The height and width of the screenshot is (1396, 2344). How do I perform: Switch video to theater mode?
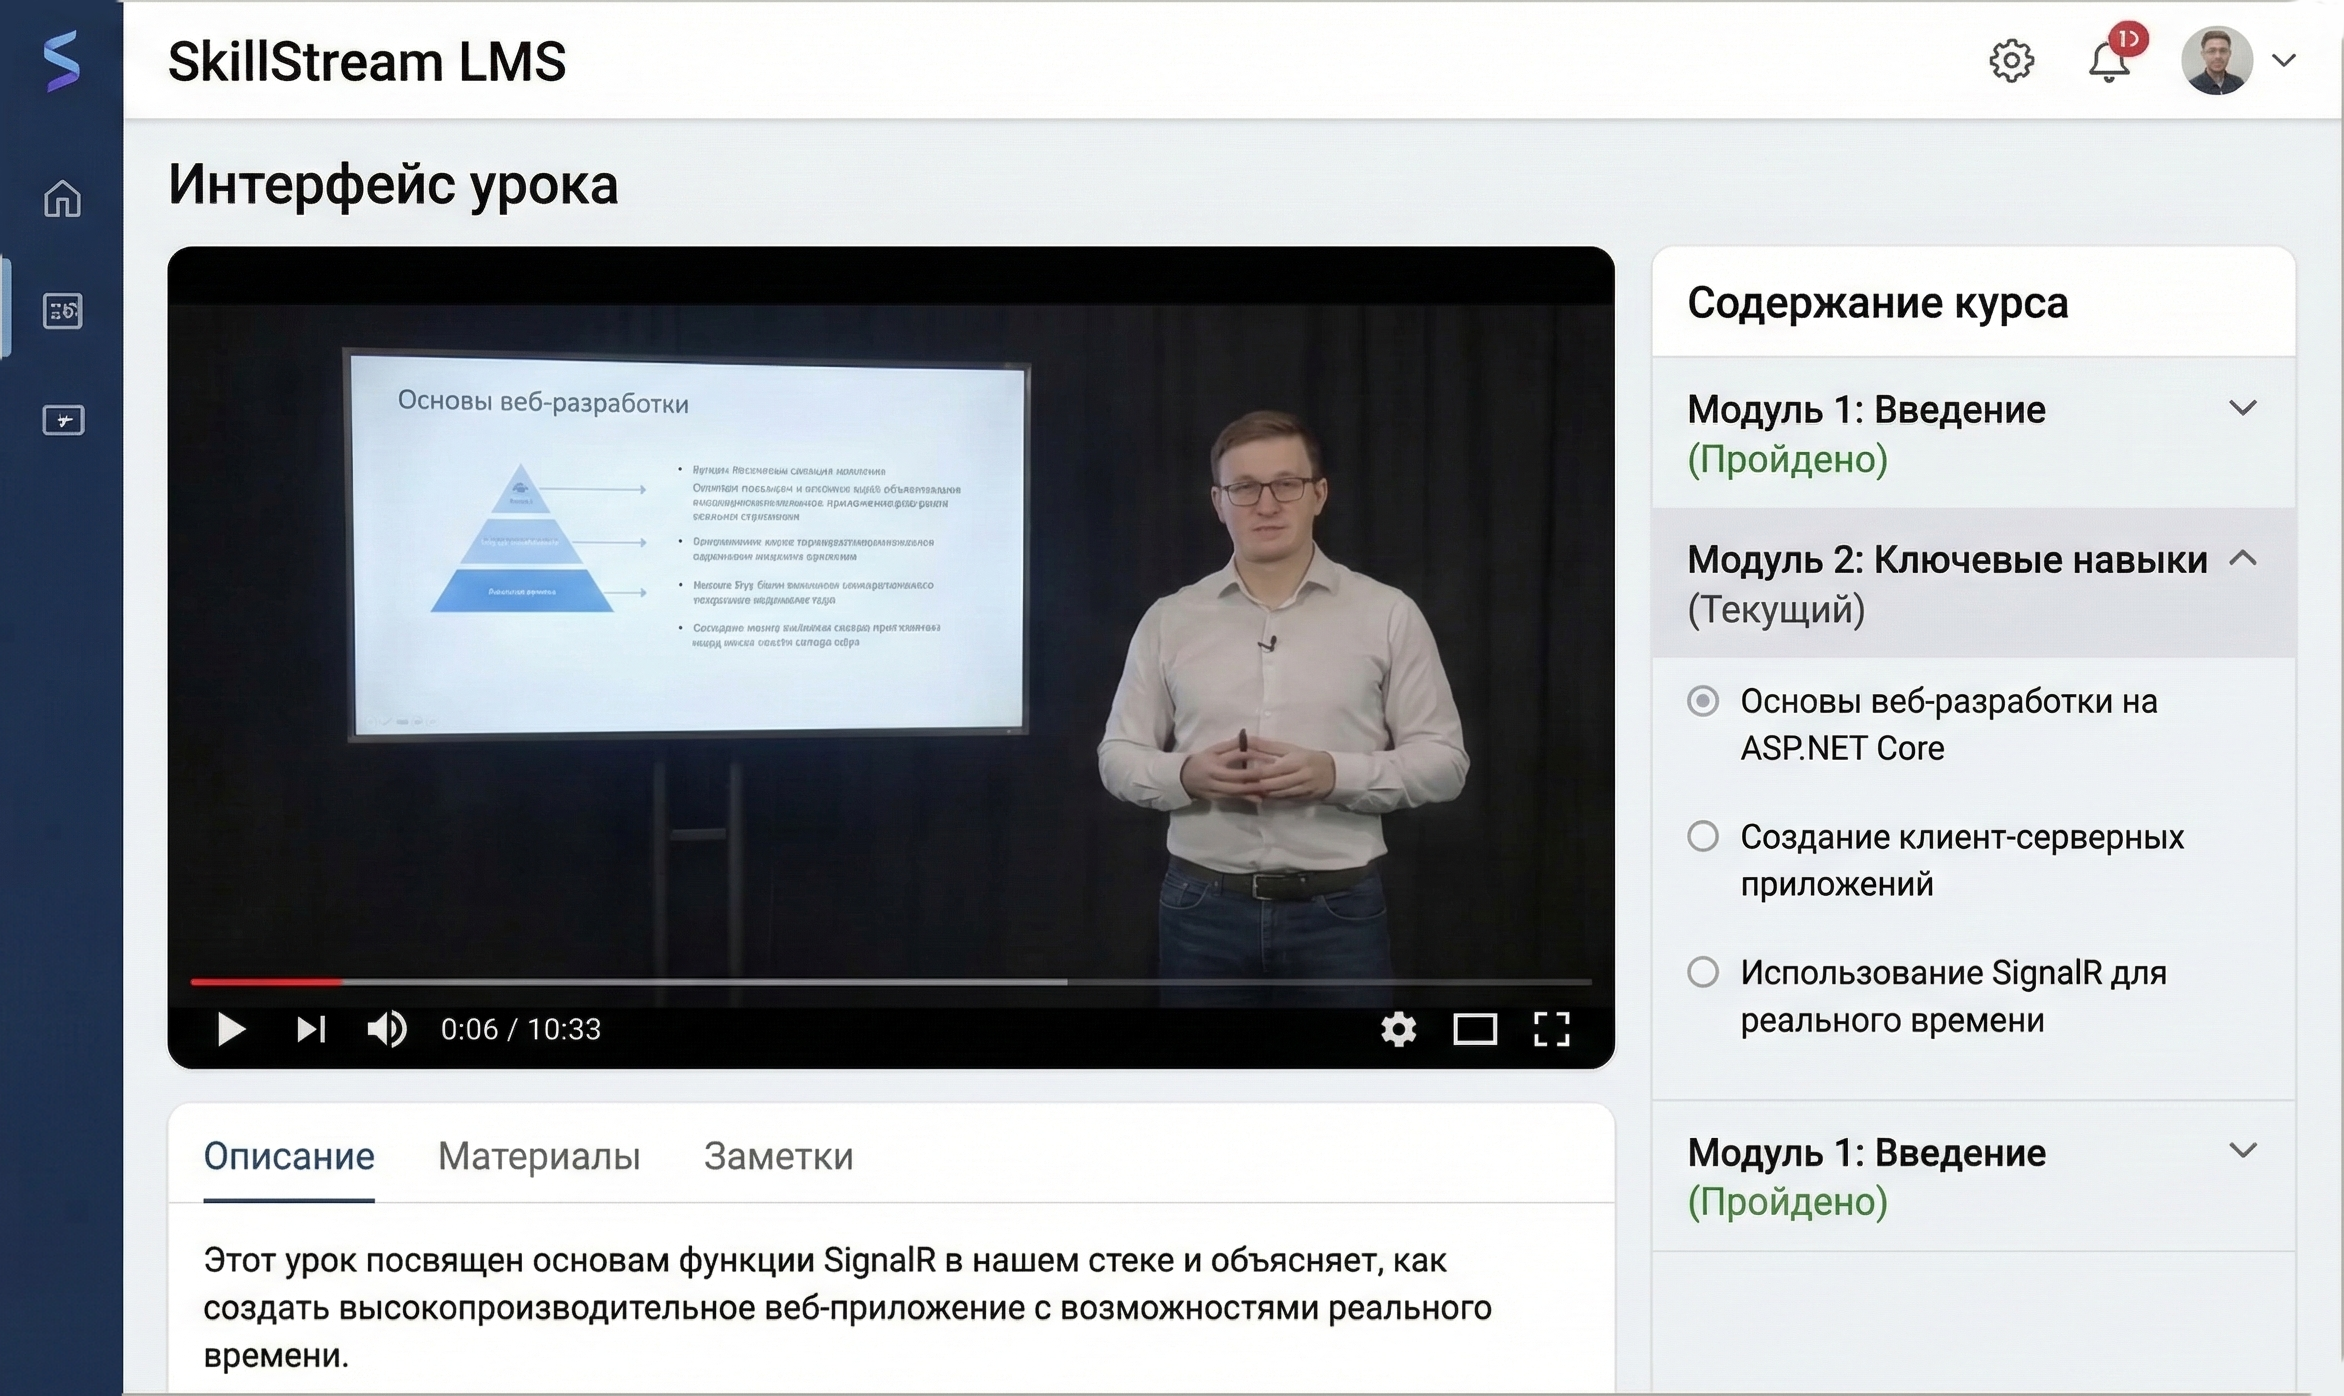[x=1474, y=1029]
